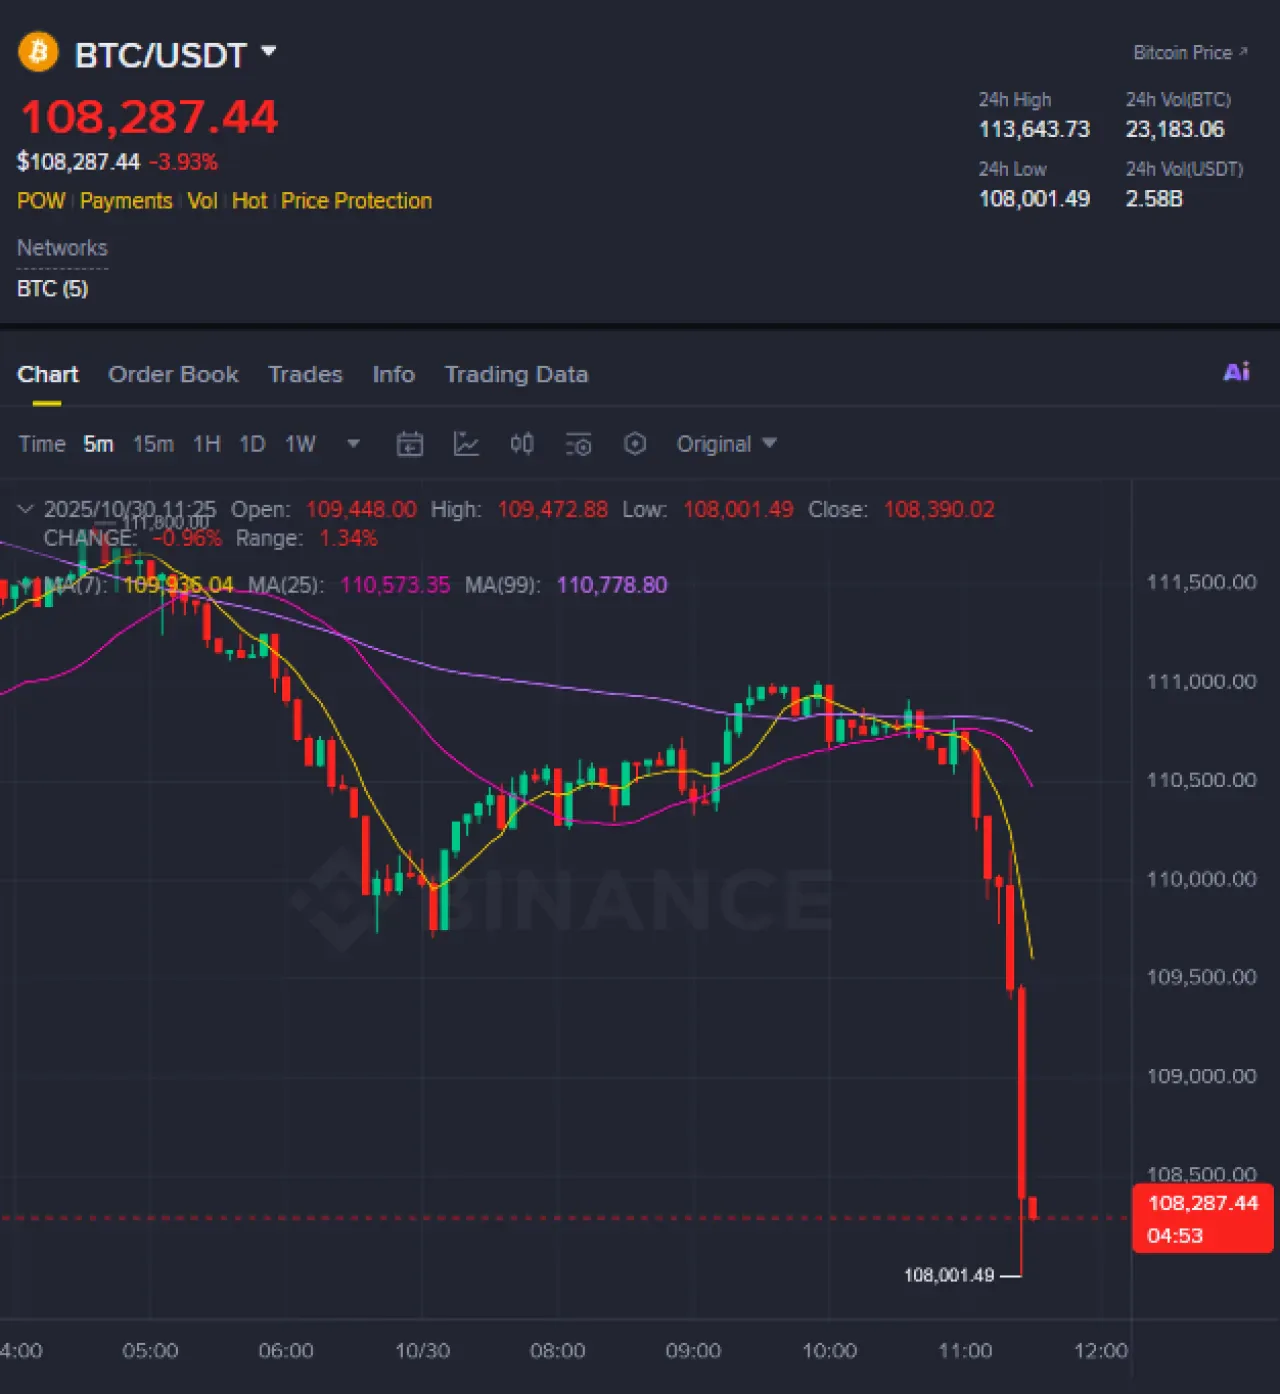Image resolution: width=1280 pixels, height=1394 pixels.
Task: Open the go-to-date calendar icon
Action: point(410,444)
